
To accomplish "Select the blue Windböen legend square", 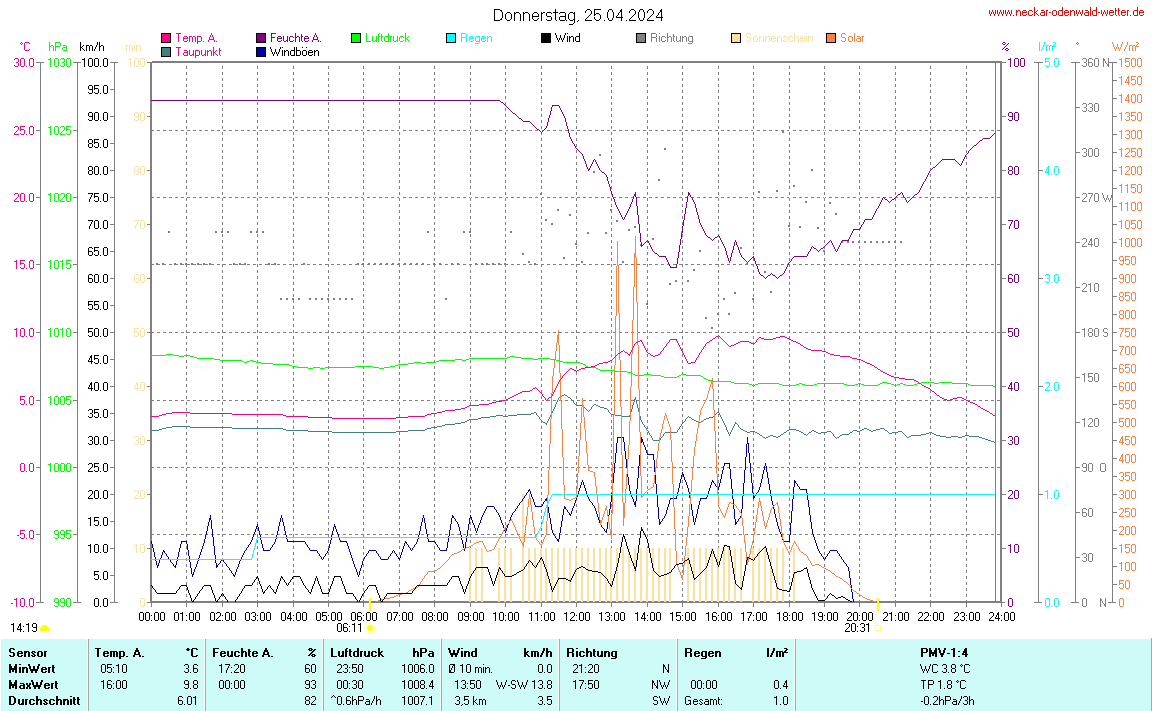I will (261, 51).
